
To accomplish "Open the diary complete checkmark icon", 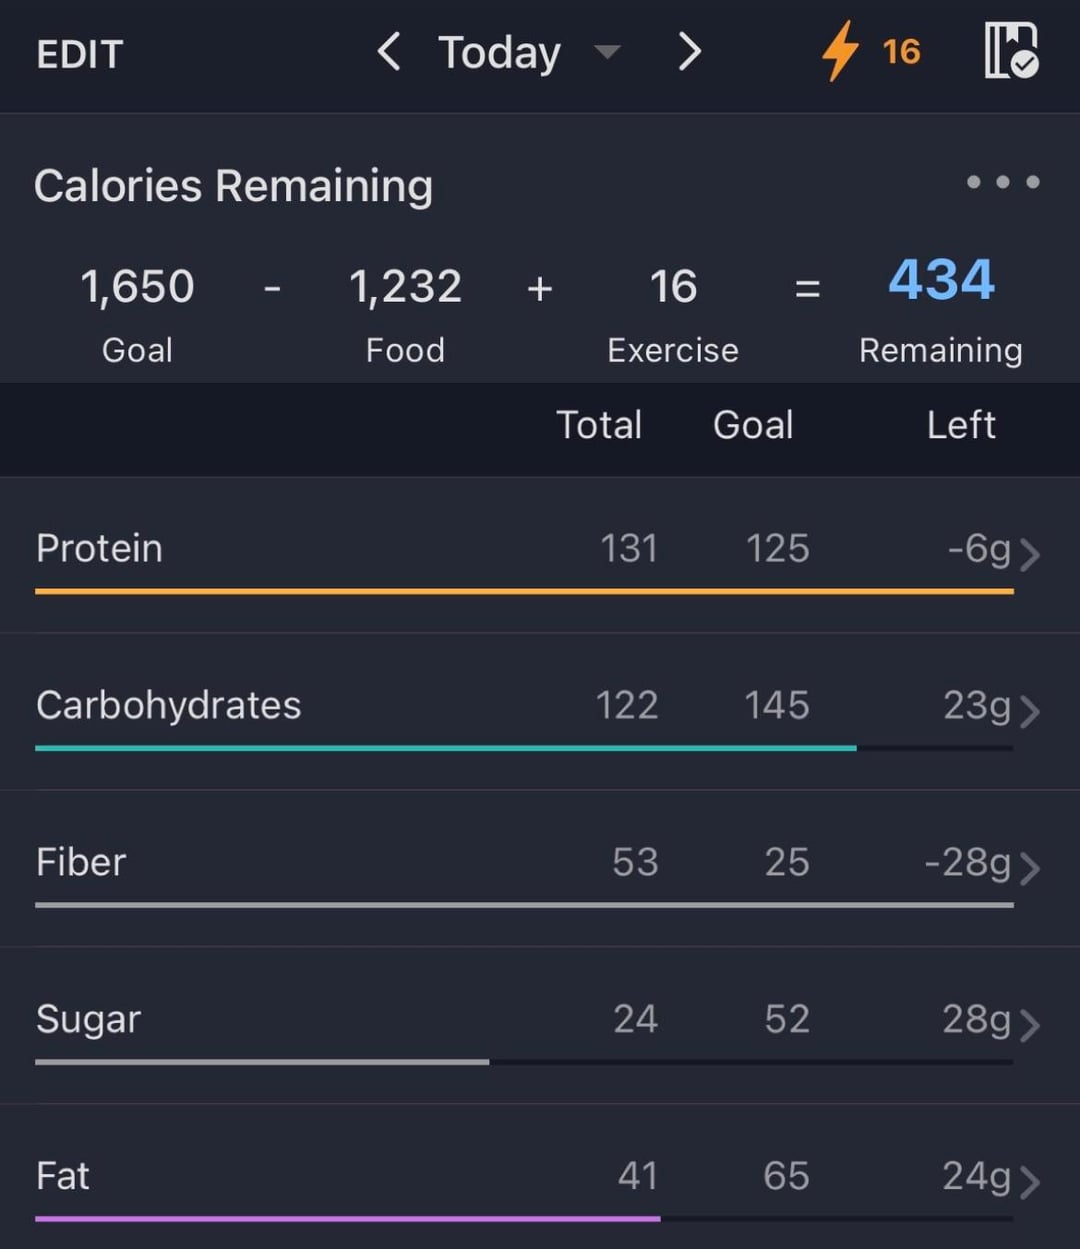I will [1011, 51].
